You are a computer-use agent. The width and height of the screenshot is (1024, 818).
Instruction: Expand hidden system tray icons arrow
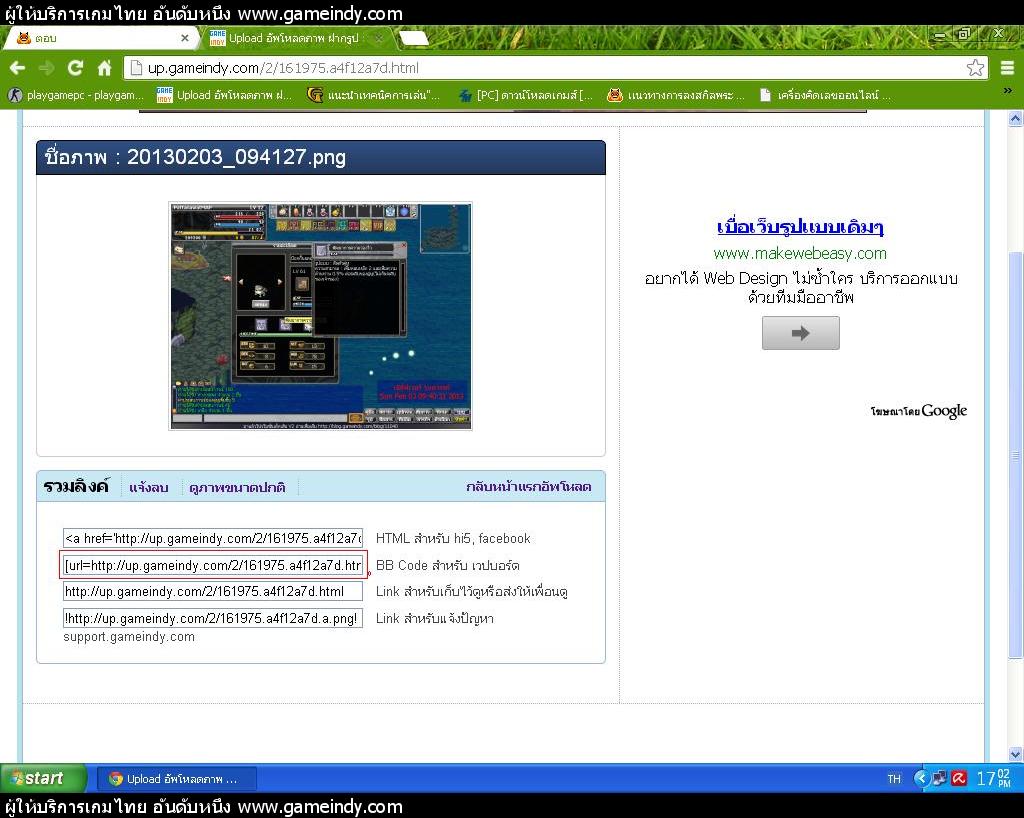[921, 778]
